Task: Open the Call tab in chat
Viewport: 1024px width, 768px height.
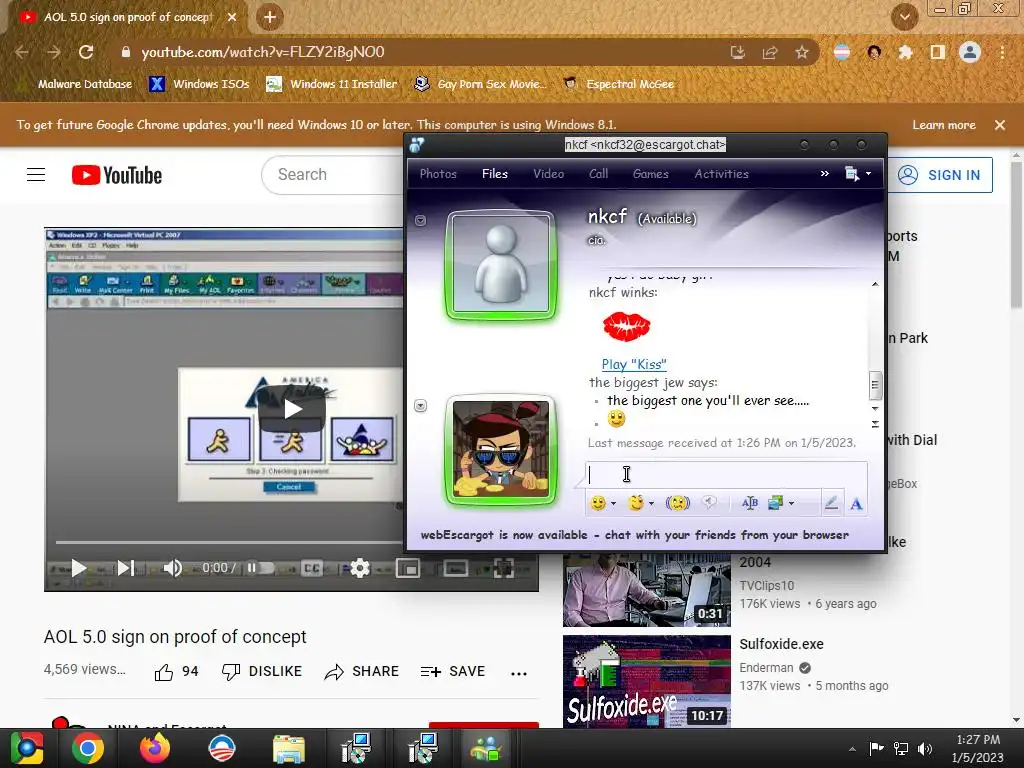Action: (x=598, y=174)
